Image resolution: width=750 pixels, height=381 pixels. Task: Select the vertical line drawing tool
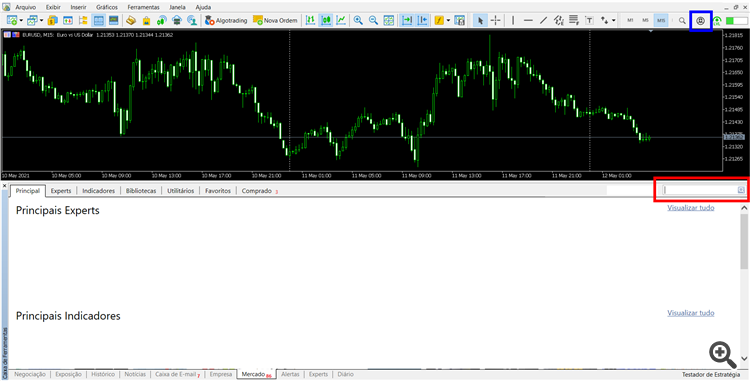pyautogui.click(x=513, y=21)
